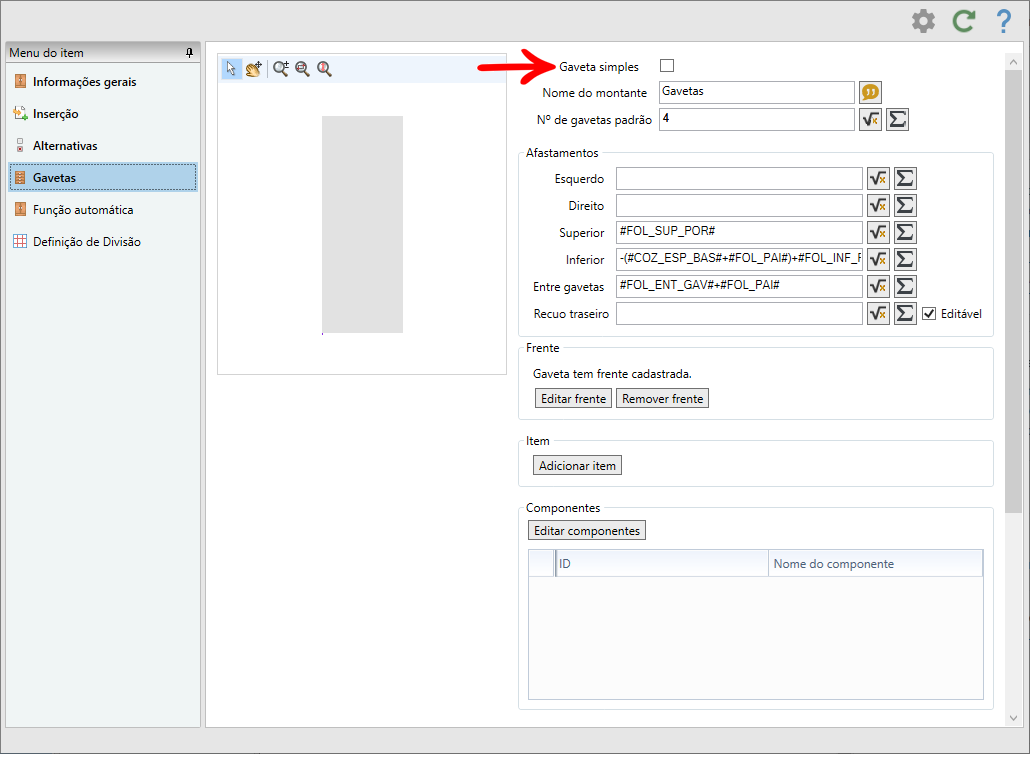Viewport: 1035px width, 768px height.
Task: Open Função automática section
Action: [x=103, y=210]
